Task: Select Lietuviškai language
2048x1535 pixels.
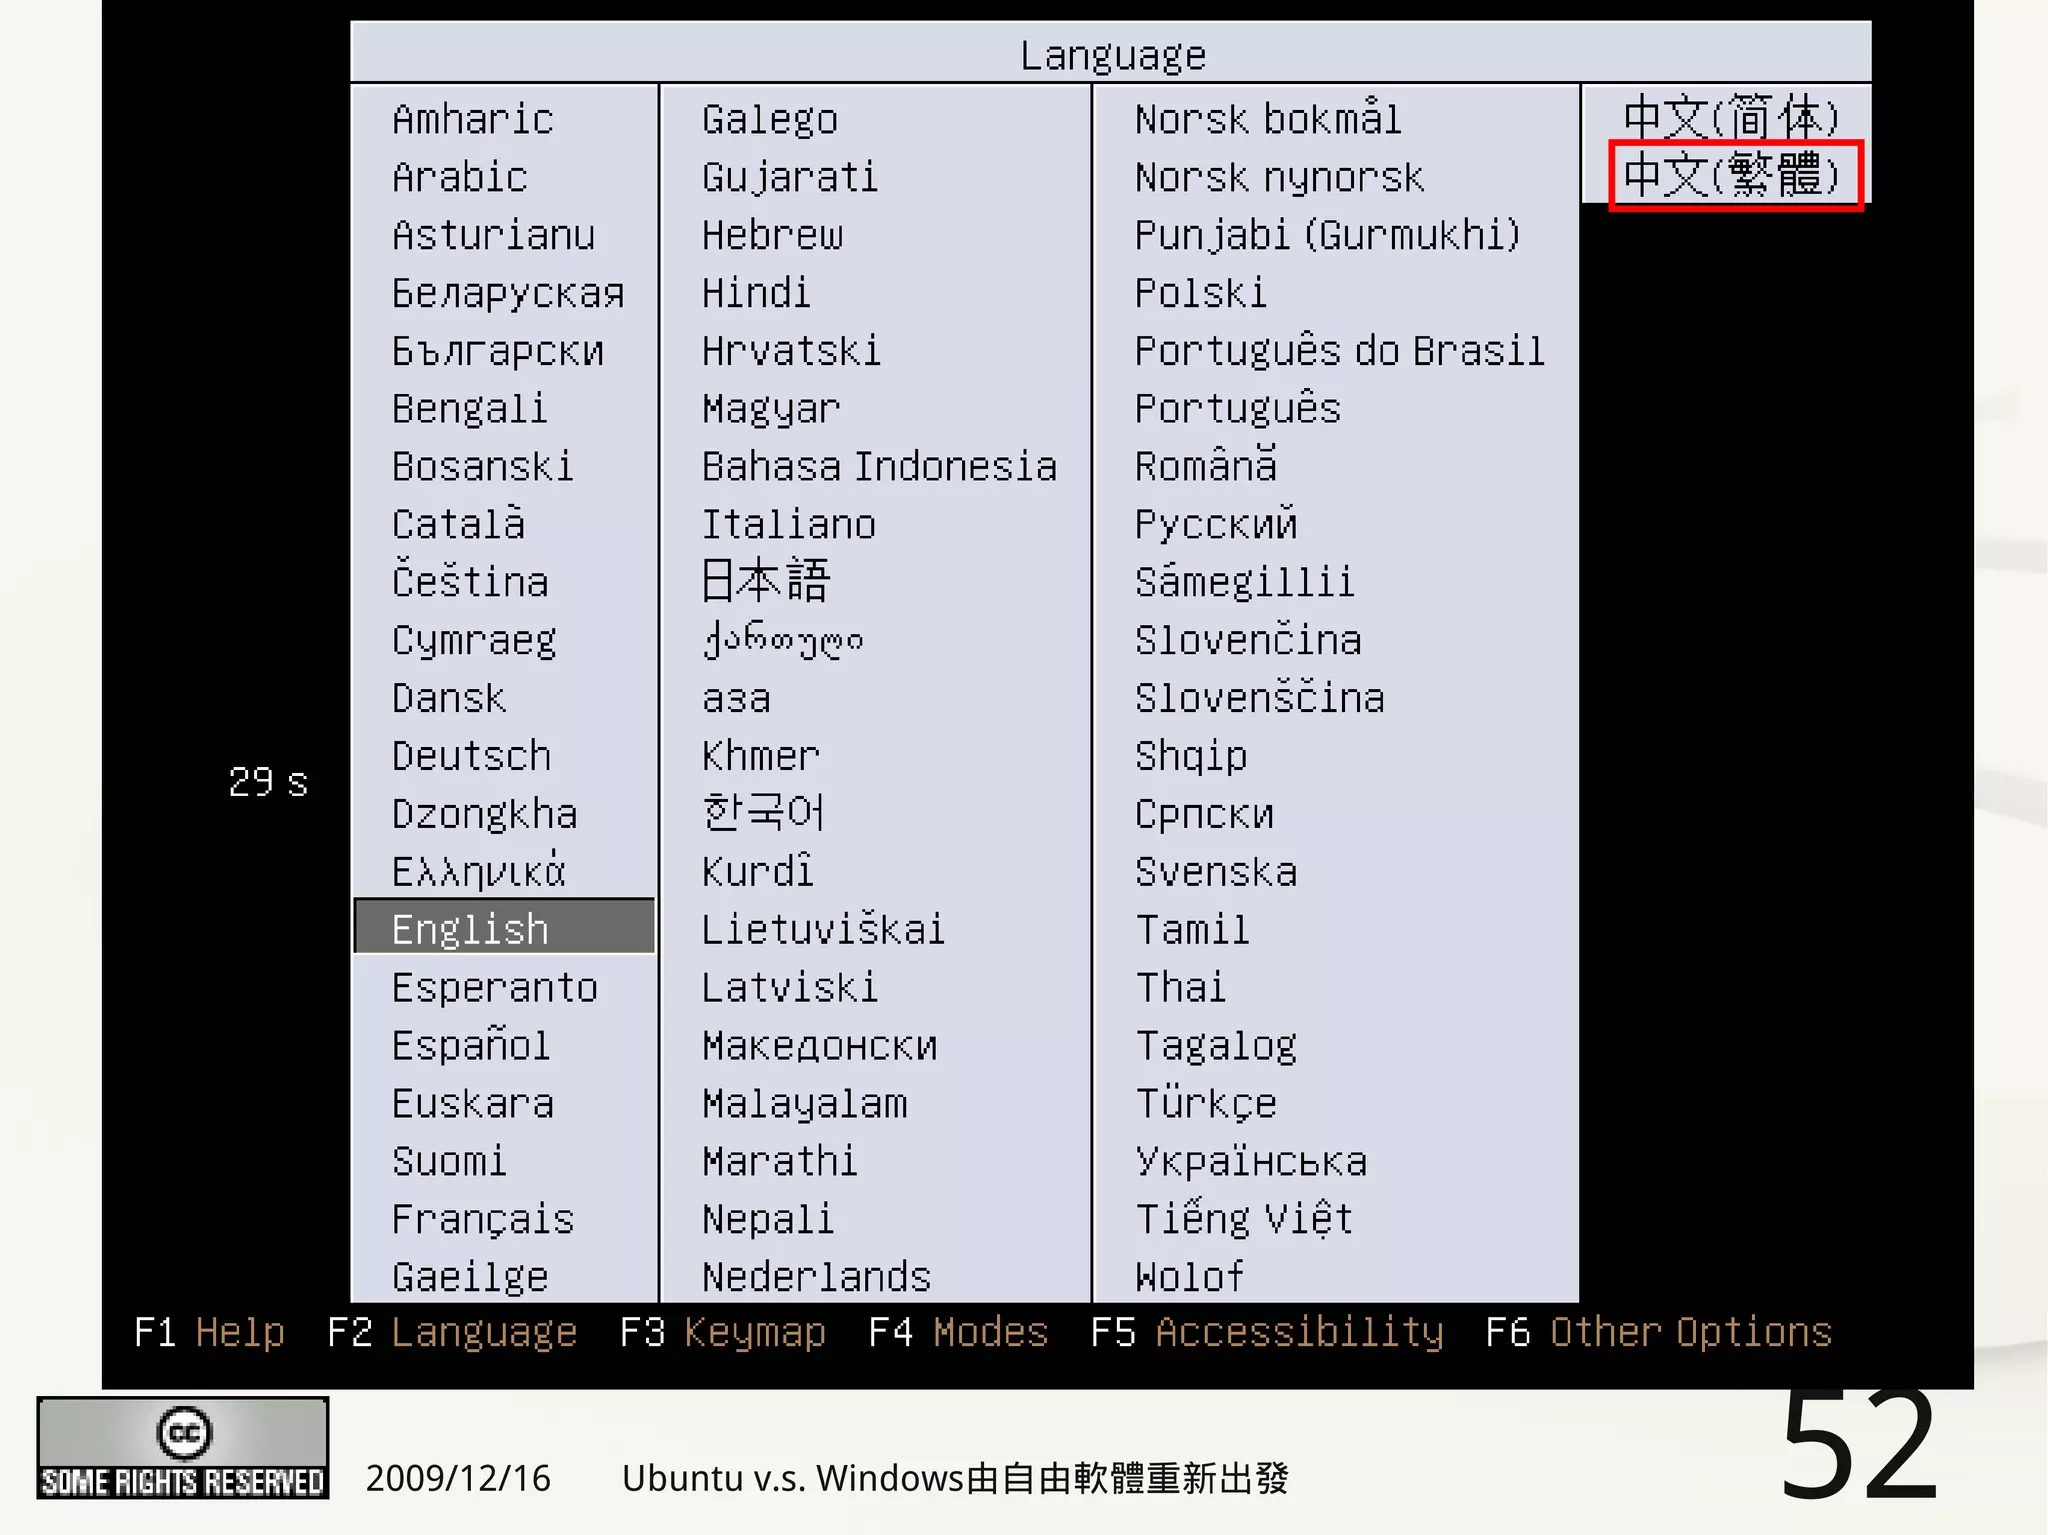Action: 822,930
